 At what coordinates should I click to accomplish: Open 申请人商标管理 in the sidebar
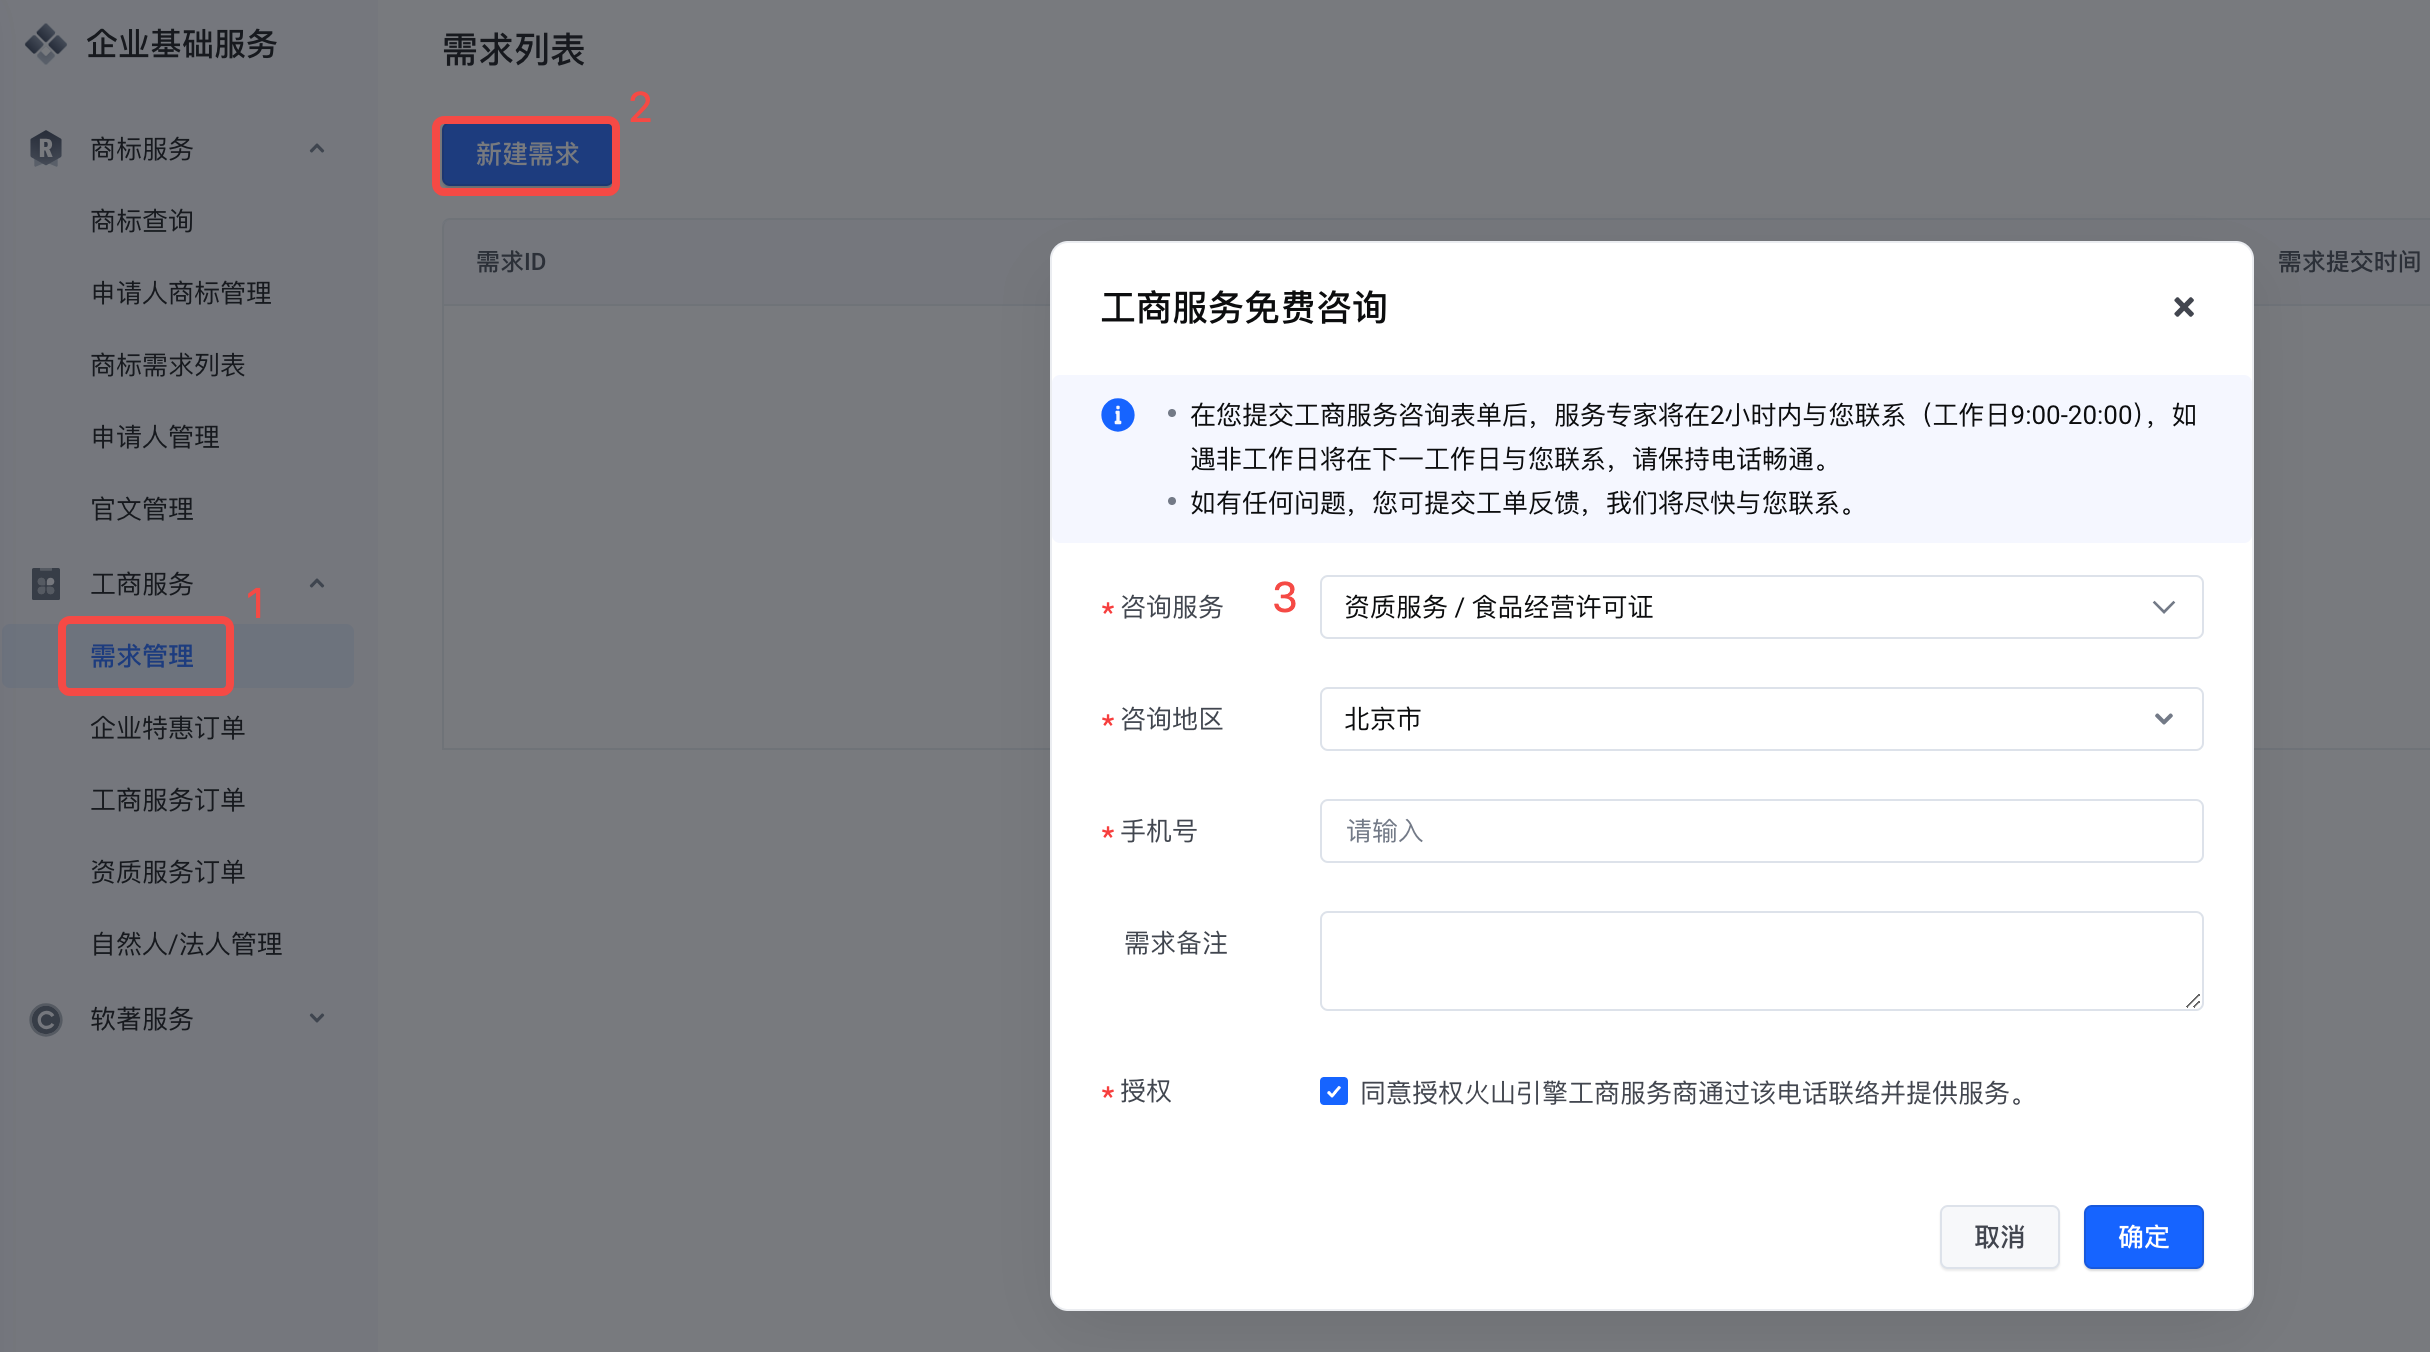(181, 293)
